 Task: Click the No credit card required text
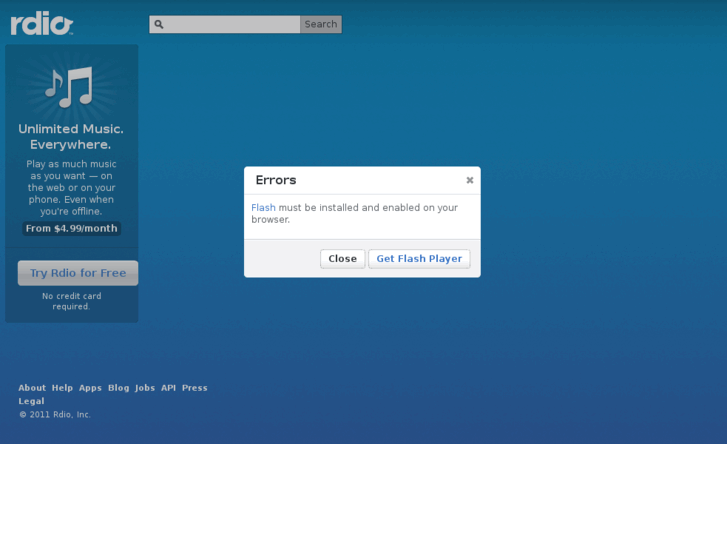click(71, 301)
